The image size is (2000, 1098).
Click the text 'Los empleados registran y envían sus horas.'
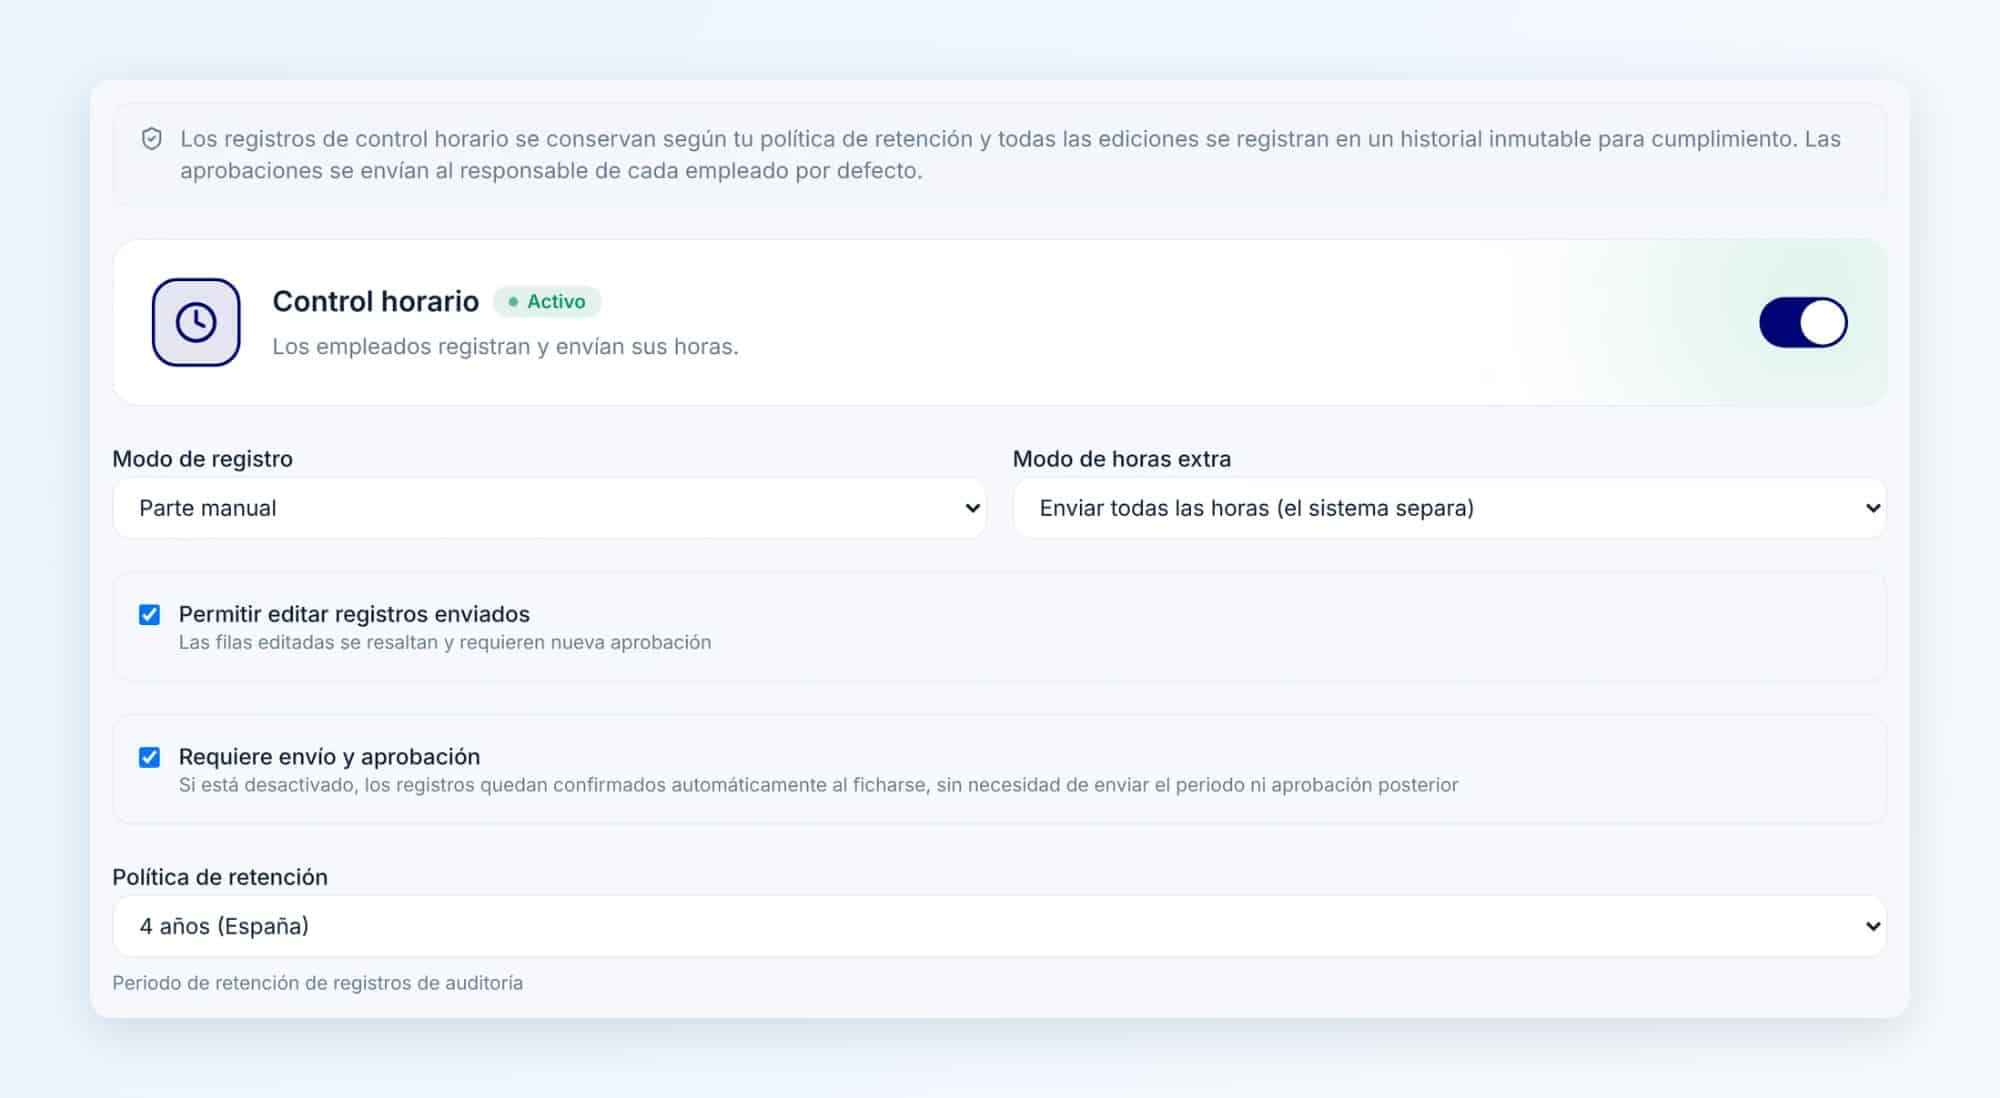pyautogui.click(x=505, y=346)
